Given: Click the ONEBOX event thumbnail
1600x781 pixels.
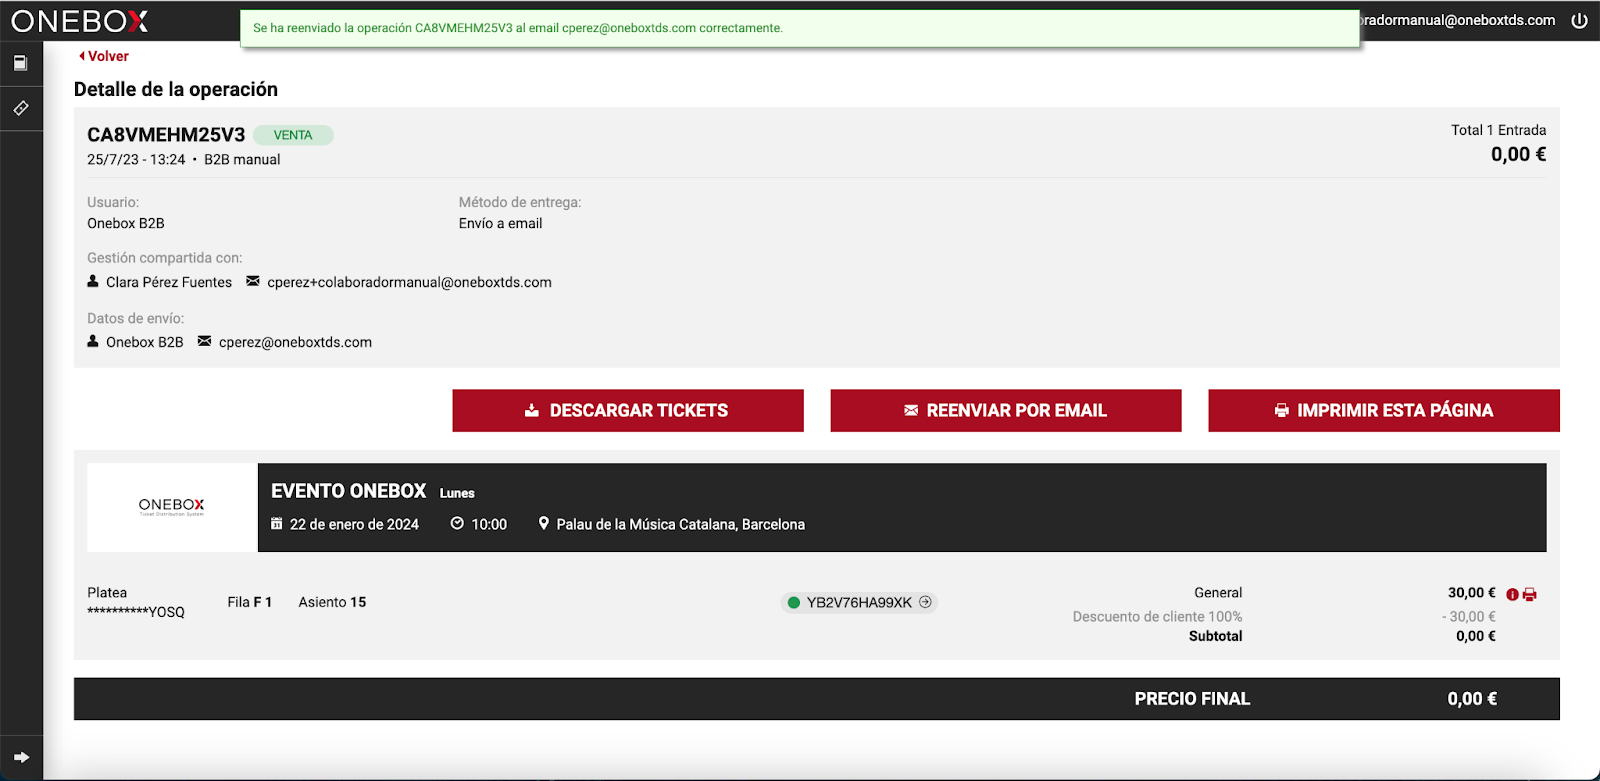Looking at the screenshot, I should [x=172, y=507].
